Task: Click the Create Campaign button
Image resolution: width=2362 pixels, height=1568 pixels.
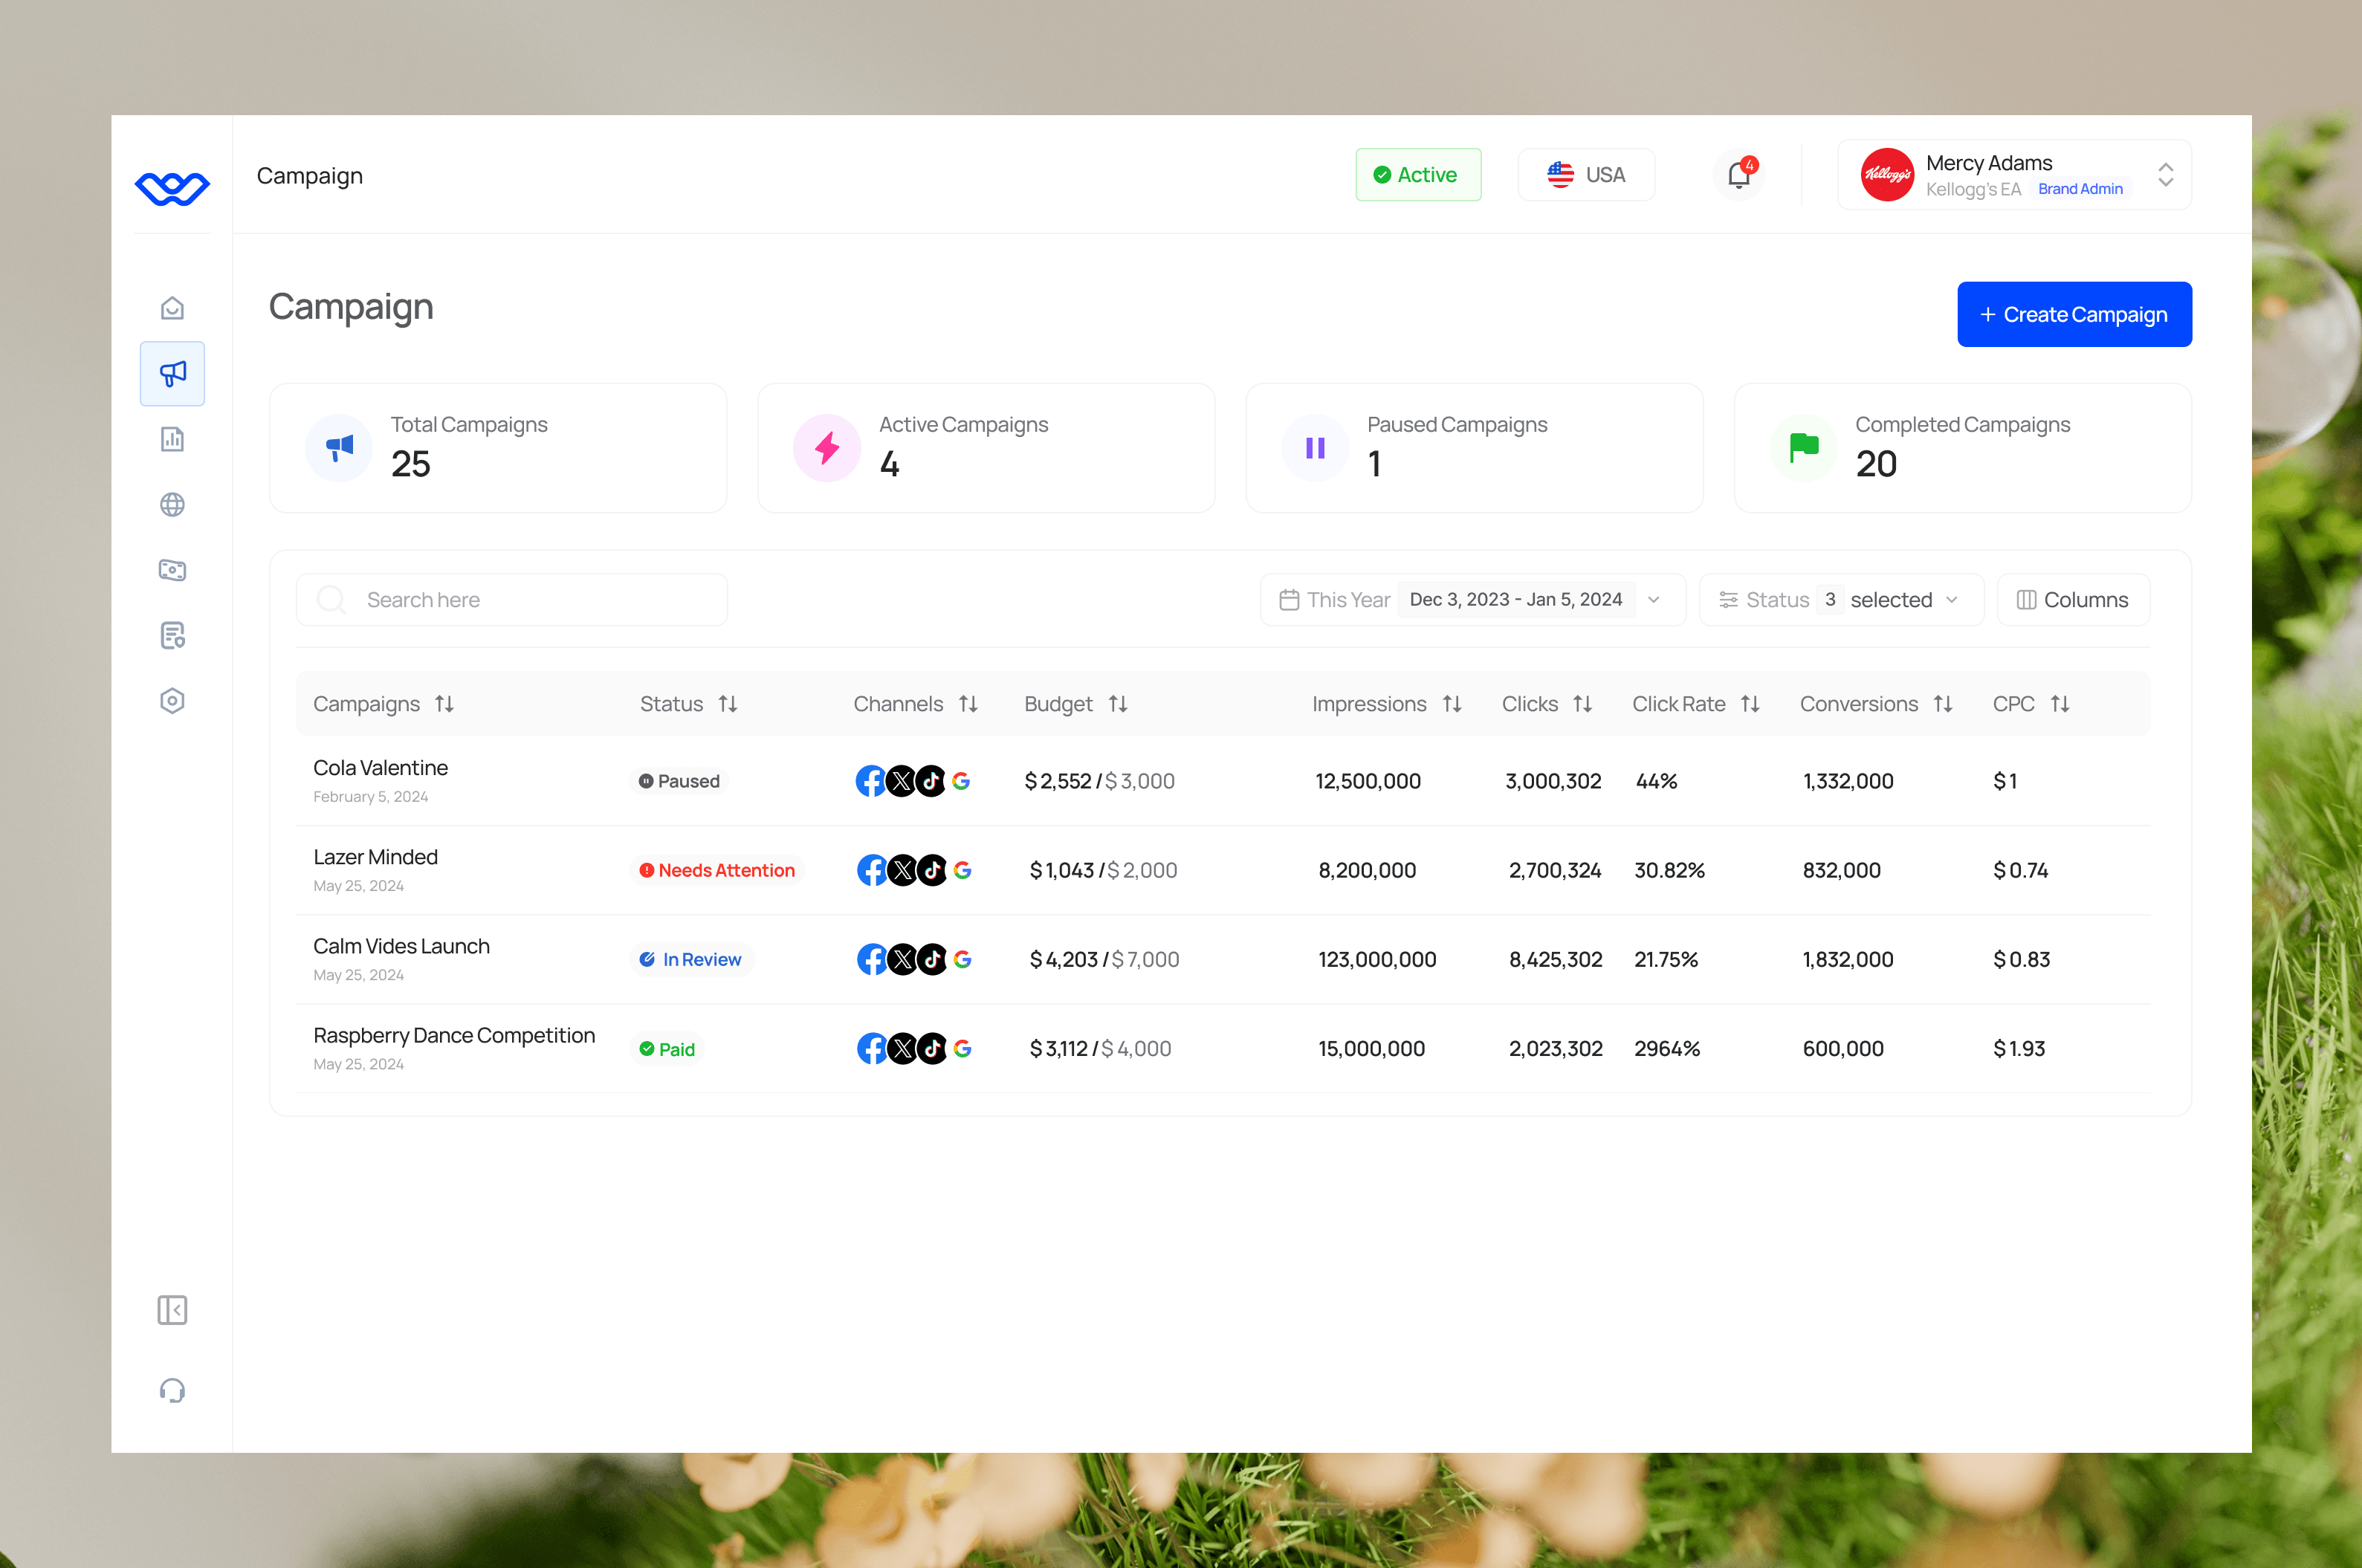Action: [2074, 314]
